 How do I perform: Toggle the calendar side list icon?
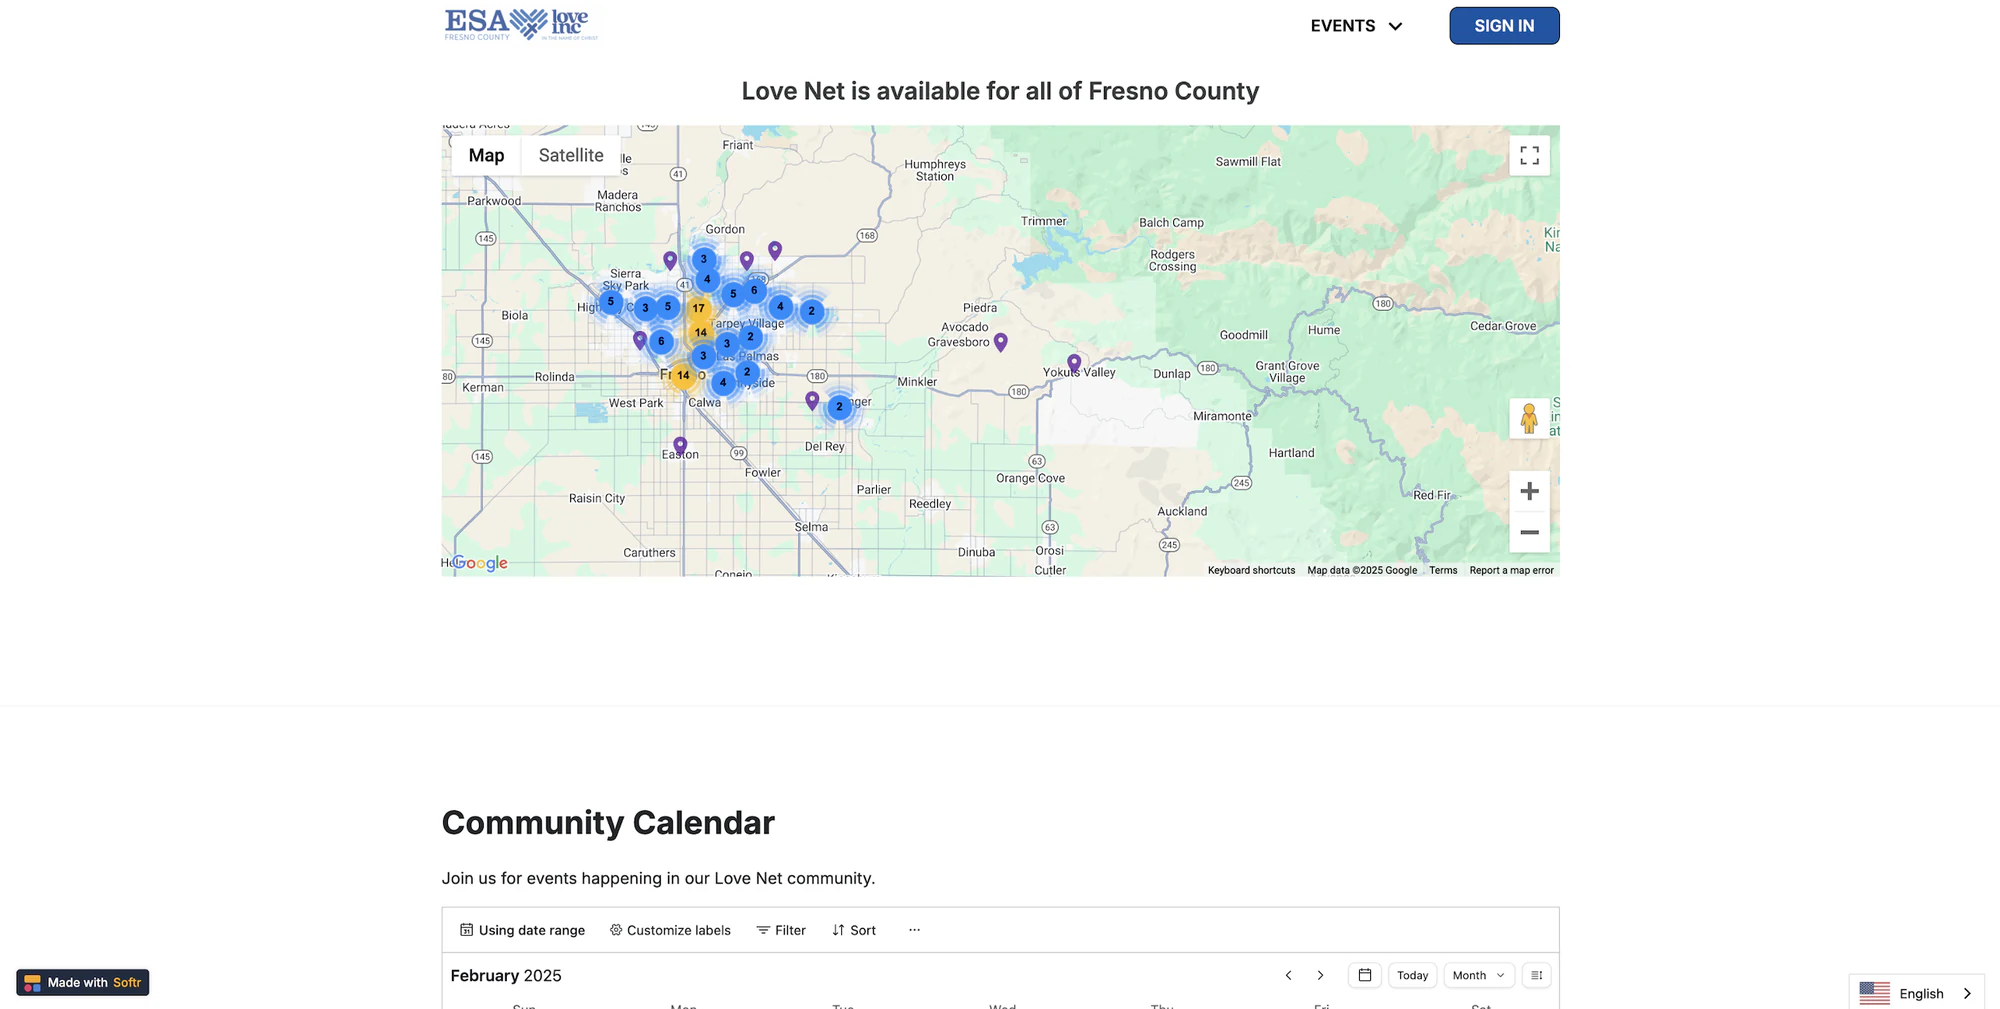[x=1537, y=975]
